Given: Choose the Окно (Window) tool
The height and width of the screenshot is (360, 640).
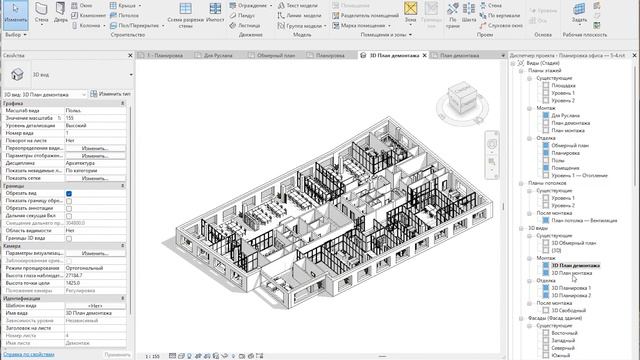Looking at the screenshot, I should click(x=82, y=5).
